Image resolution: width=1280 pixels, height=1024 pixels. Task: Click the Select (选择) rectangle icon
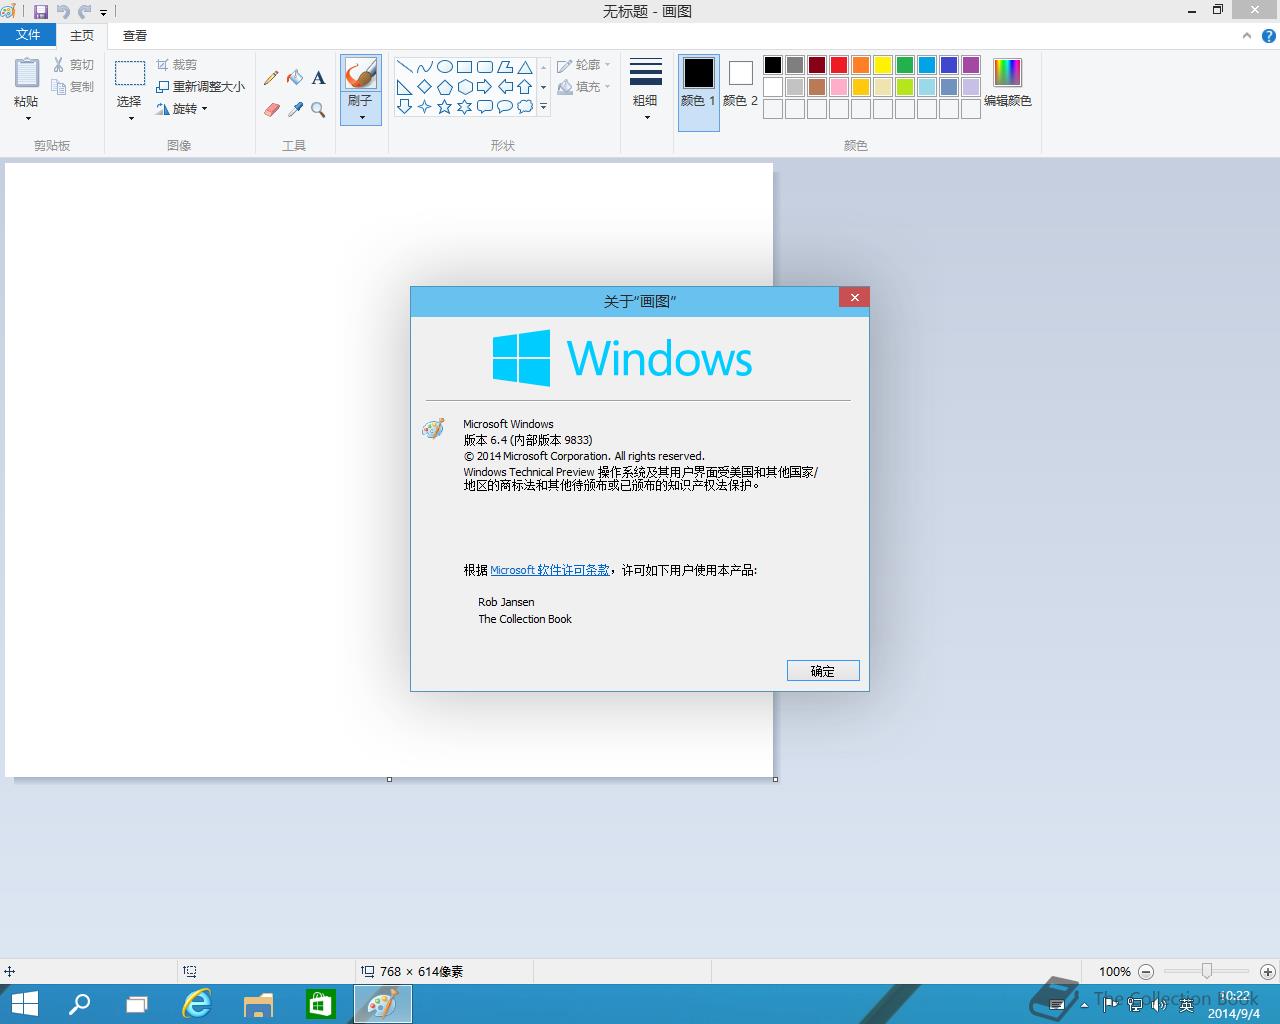pos(130,73)
